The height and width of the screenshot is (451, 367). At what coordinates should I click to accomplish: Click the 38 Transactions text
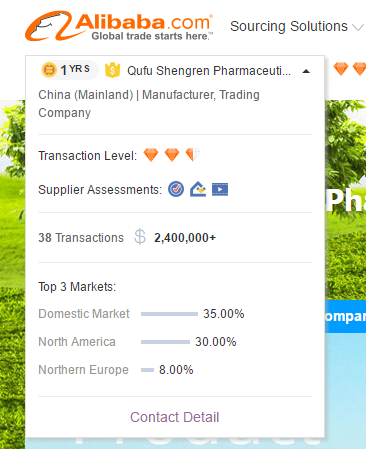click(x=81, y=238)
